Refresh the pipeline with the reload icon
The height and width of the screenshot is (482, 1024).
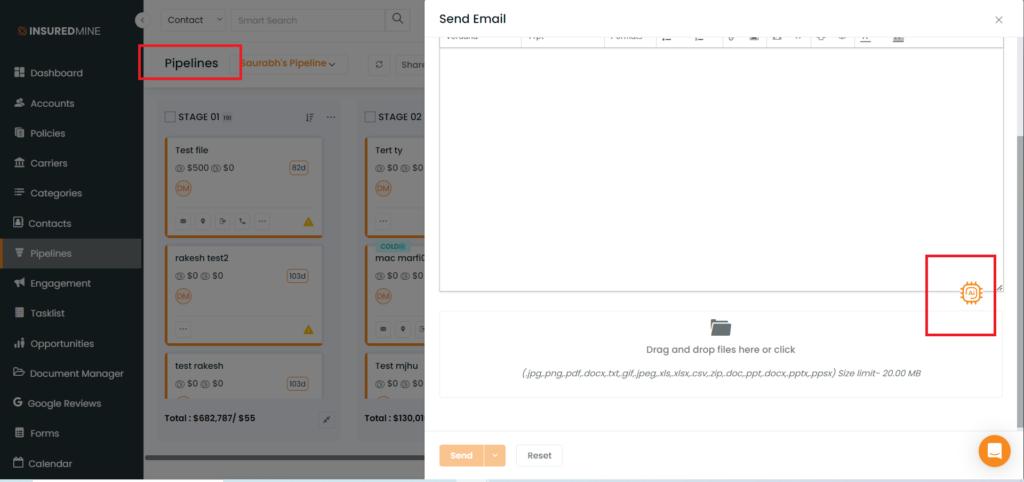click(x=380, y=64)
